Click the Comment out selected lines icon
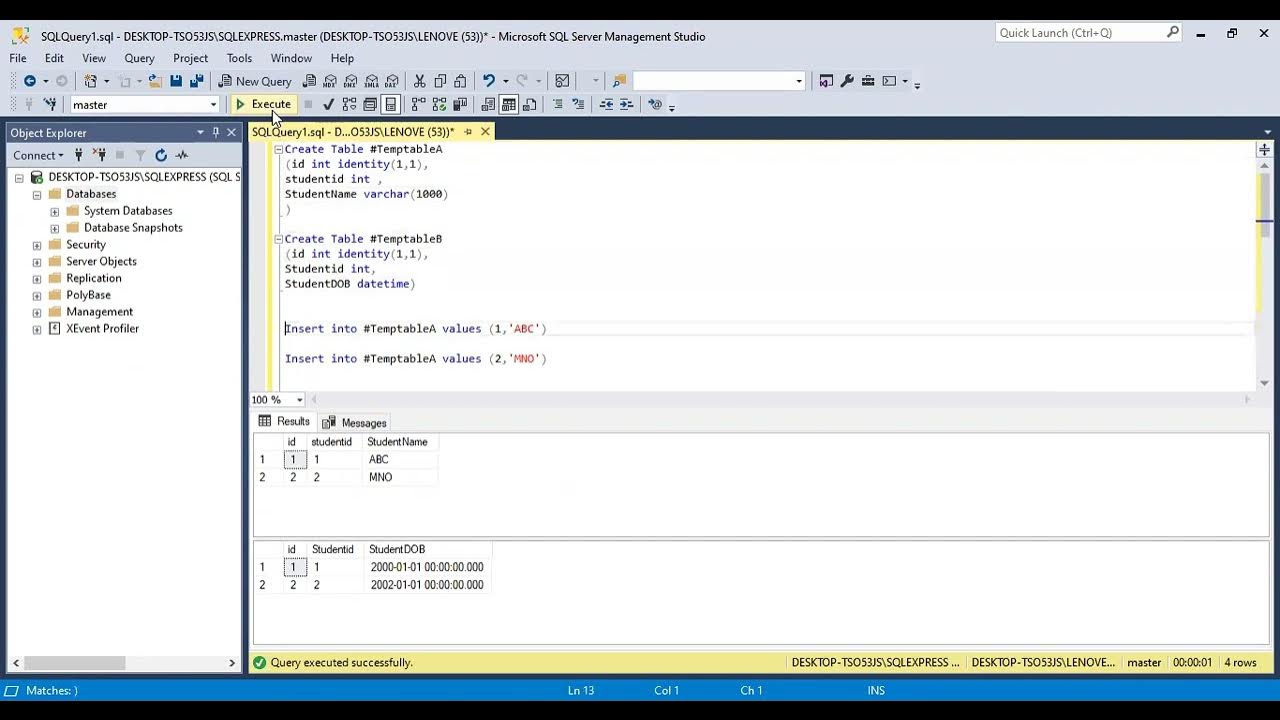The image size is (1280, 720). [557, 104]
